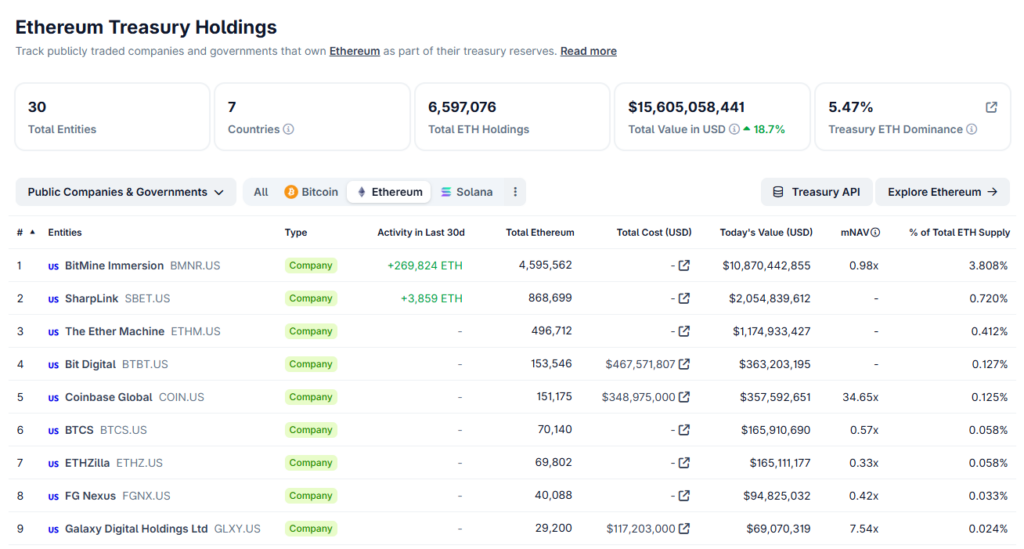Viewport: 1024px width, 549px height.
Task: Open Coinbase Global $348,975,000 source link icon
Action: click(x=684, y=397)
